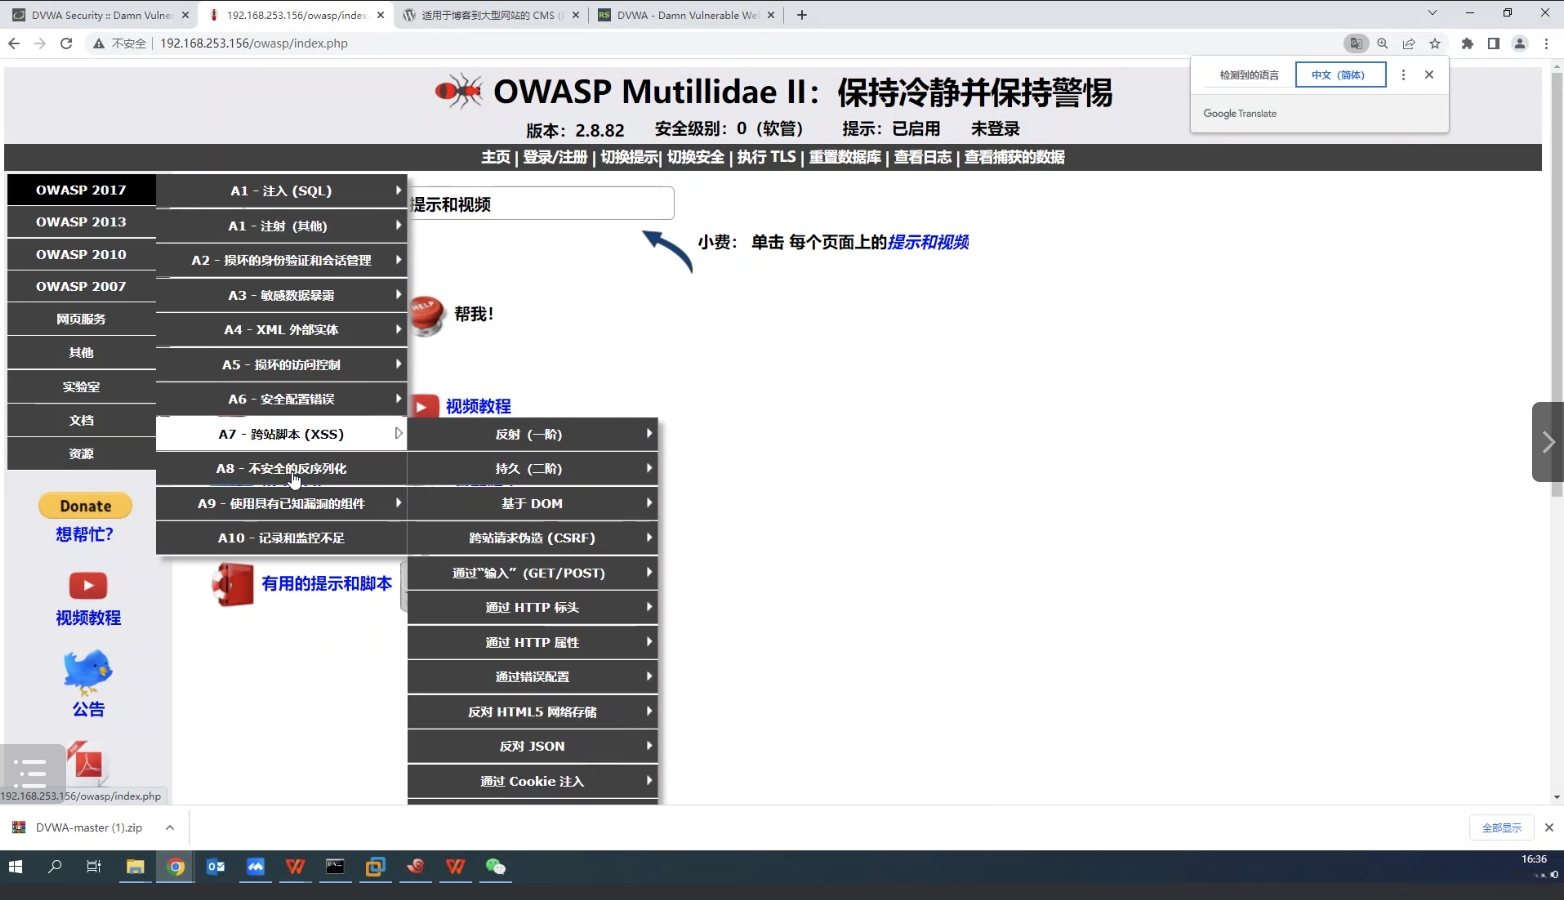This screenshot has height=900, width=1564.
Task: Click the zoom magnifier icon in address bar
Action: coord(1382,43)
